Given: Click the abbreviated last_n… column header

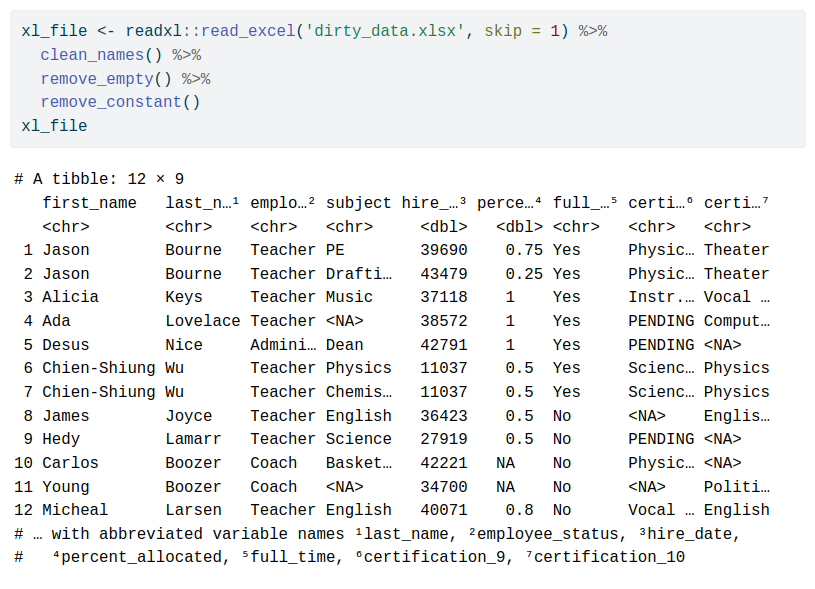Looking at the screenshot, I should click(202, 203).
